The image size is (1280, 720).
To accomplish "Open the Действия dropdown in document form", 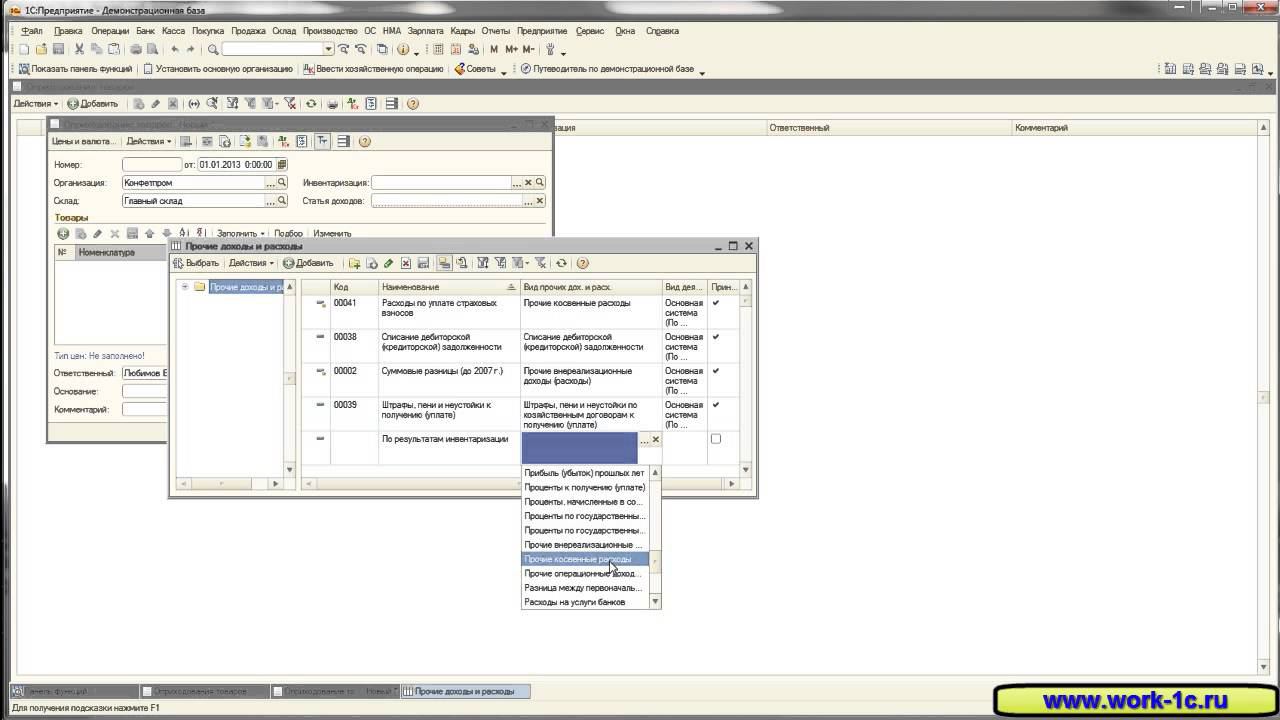I will (149, 141).
